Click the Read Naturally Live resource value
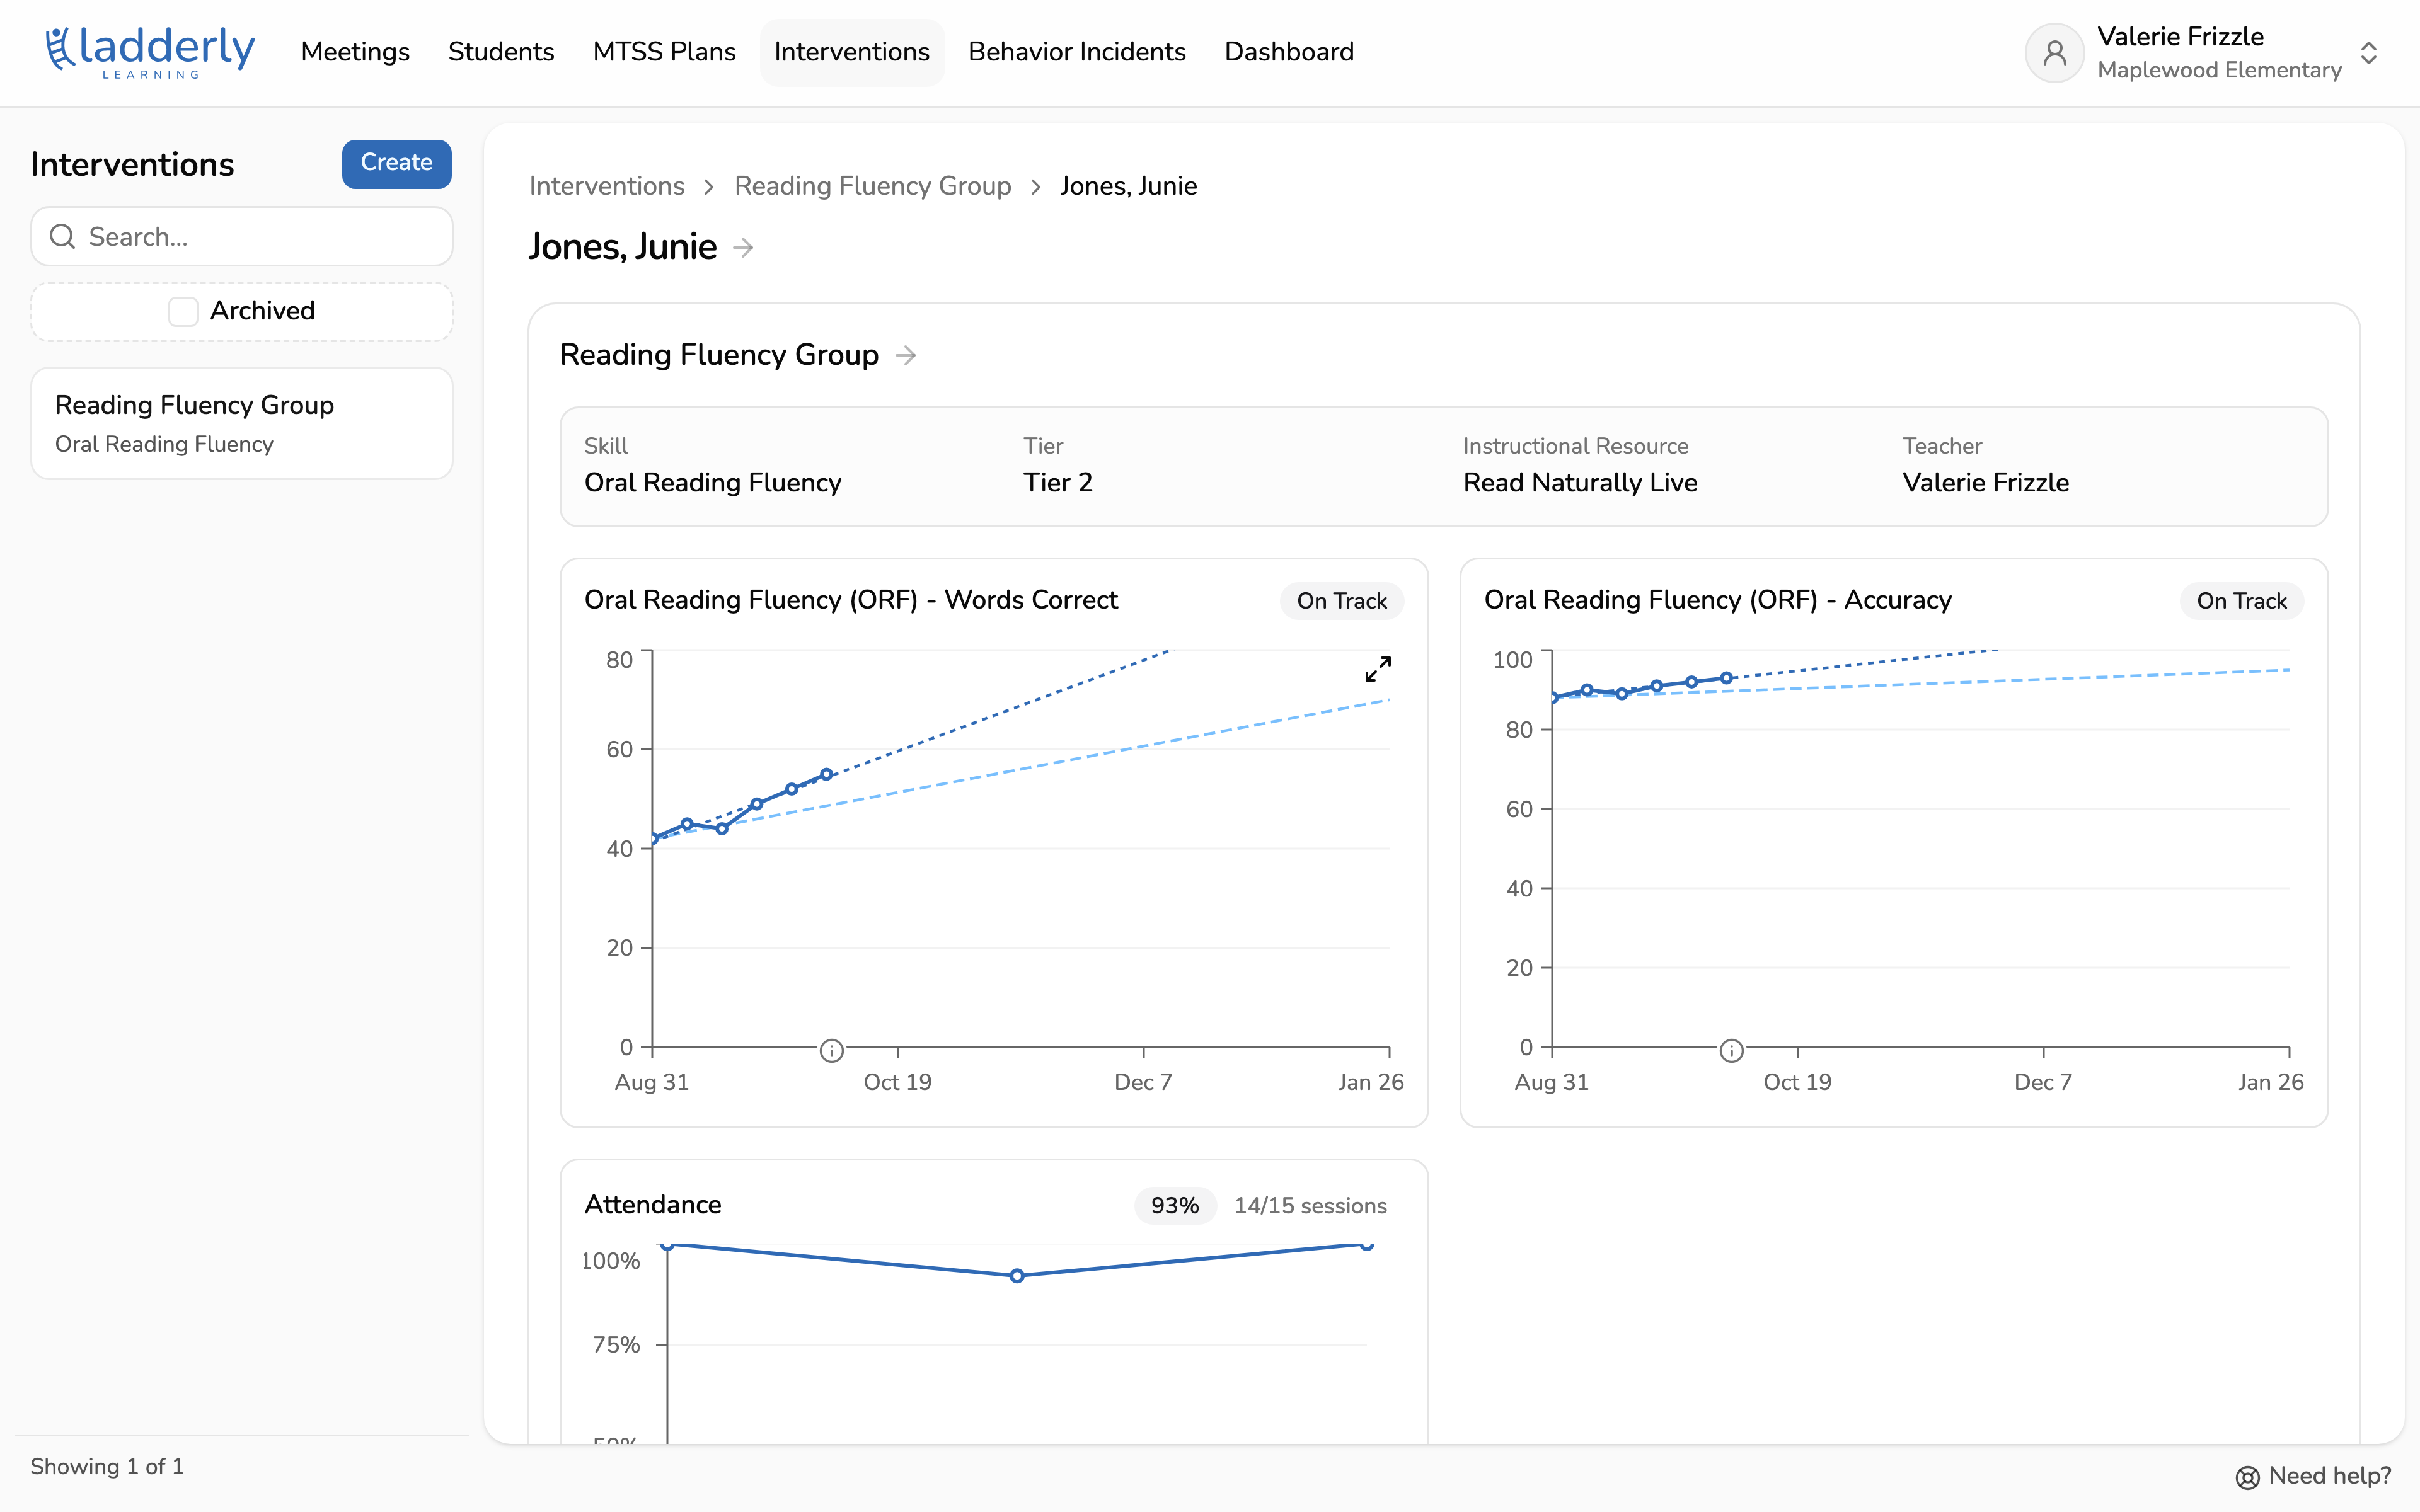Image resolution: width=2420 pixels, height=1512 pixels. click(x=1580, y=483)
